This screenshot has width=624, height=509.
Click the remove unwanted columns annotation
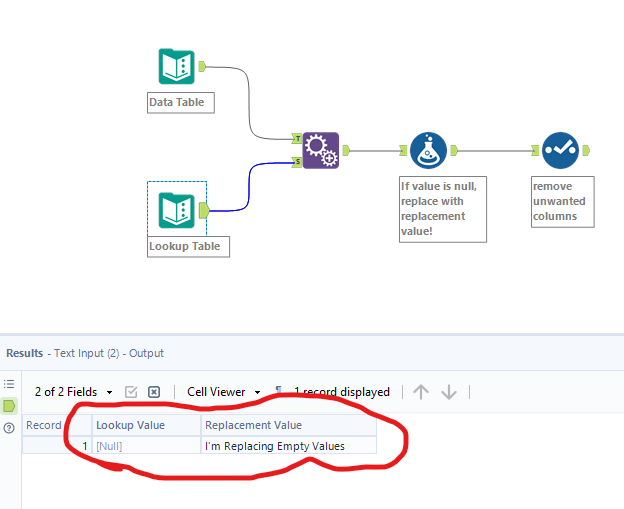click(x=563, y=202)
